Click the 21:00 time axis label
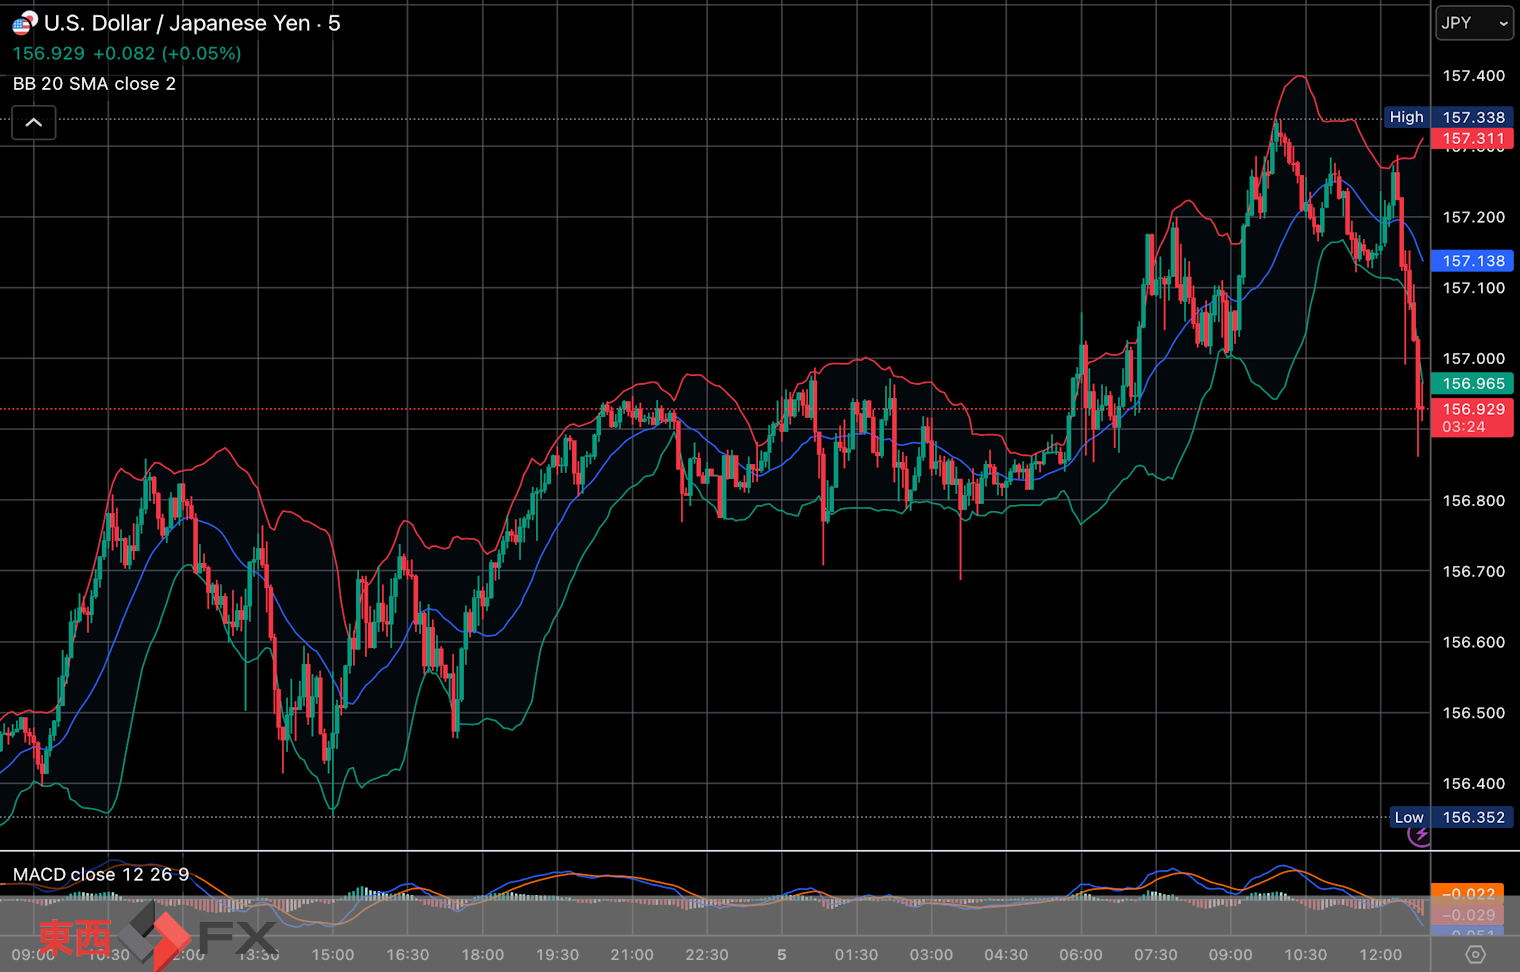1520x972 pixels. pyautogui.click(x=632, y=955)
